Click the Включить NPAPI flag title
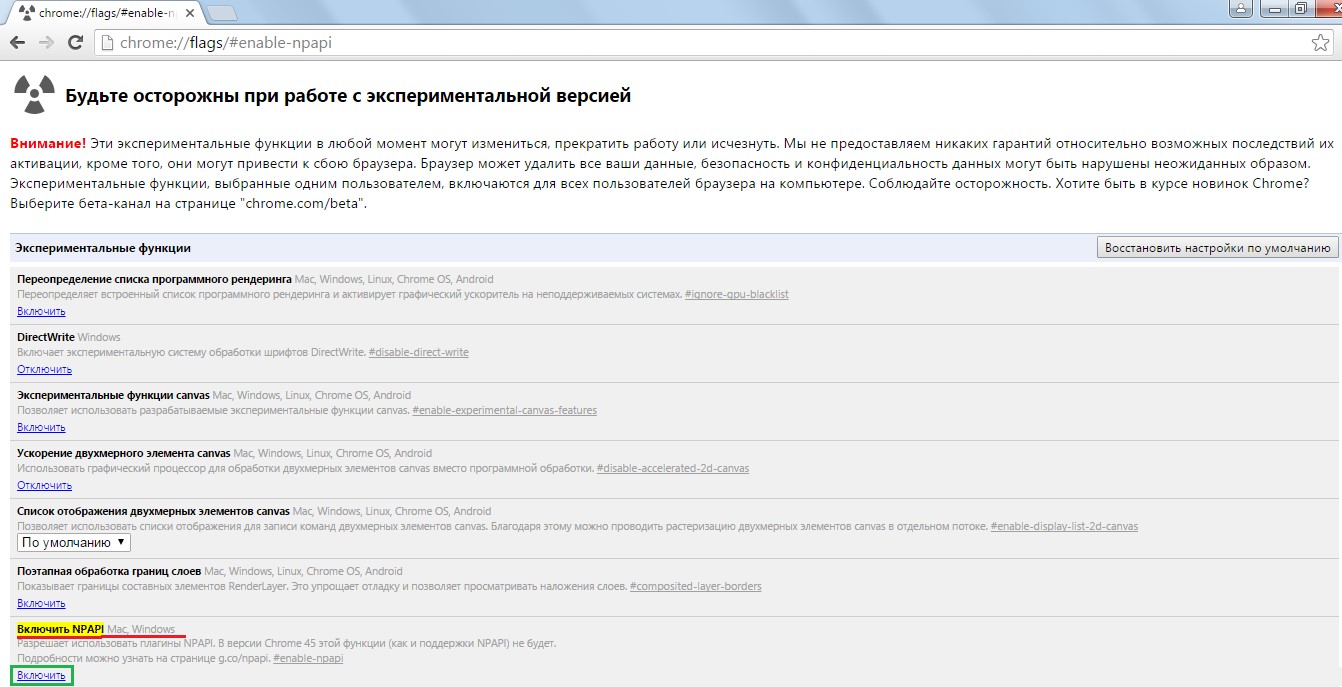 (60, 629)
